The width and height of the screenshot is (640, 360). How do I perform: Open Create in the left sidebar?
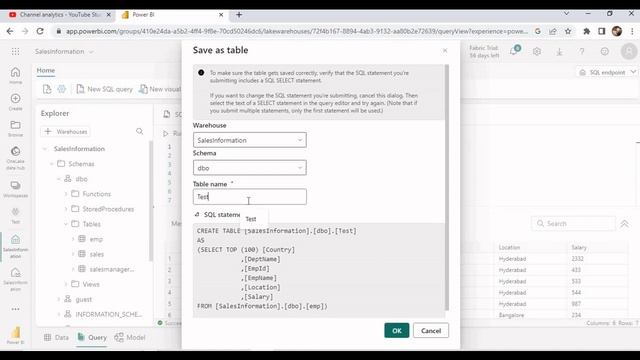coord(16,102)
